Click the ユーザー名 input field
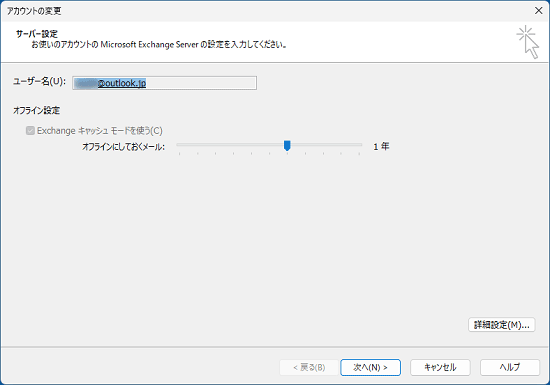Screen dimensions: 550x385 (x=165, y=83)
